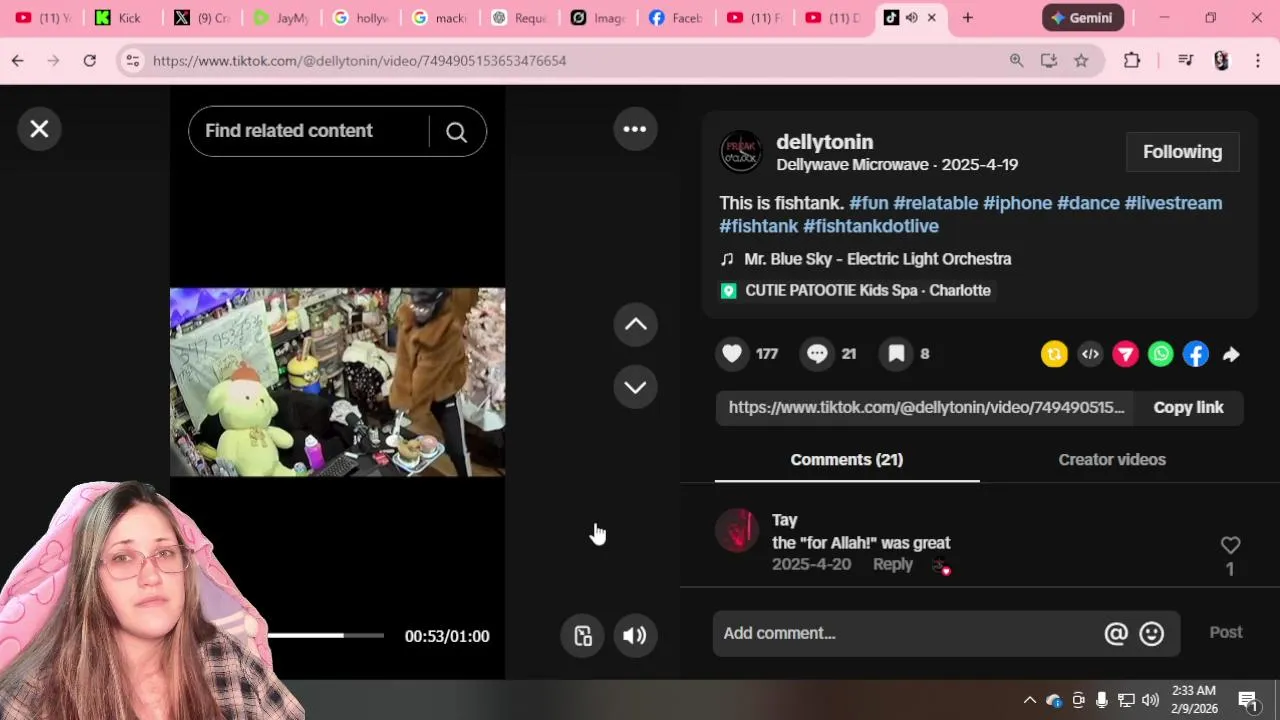Click the Find related content search field

[310, 131]
